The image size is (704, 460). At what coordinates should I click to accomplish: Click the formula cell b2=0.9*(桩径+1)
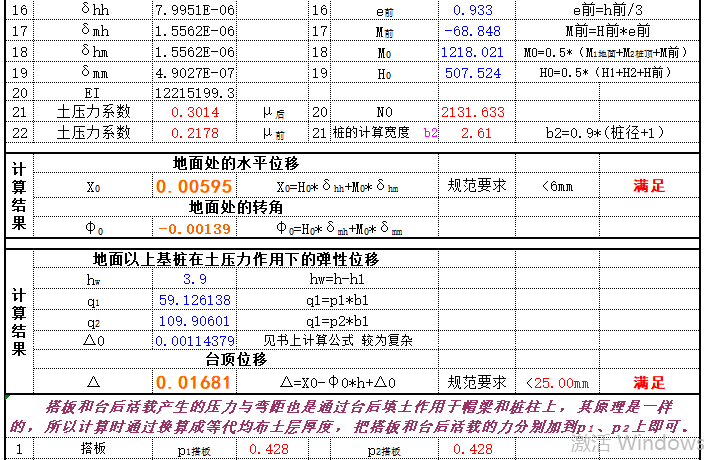607,133
